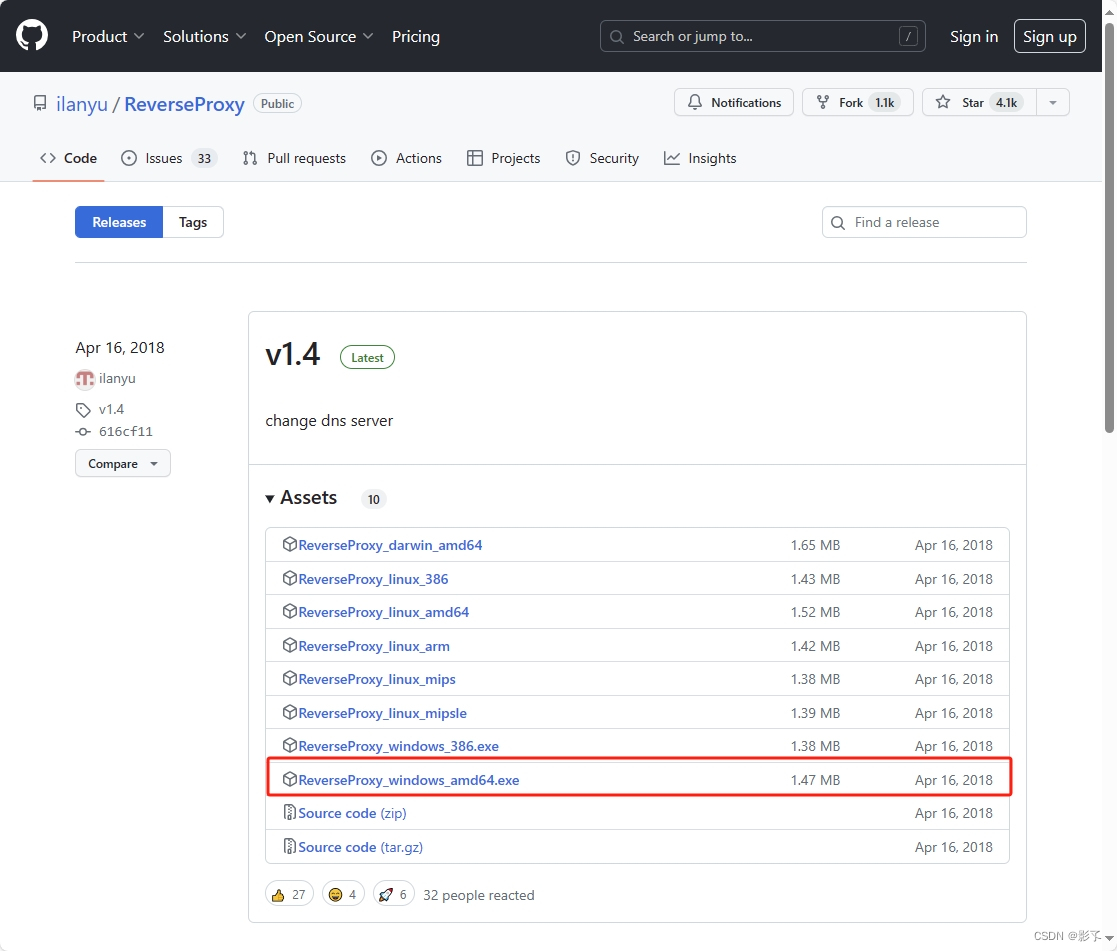Switch to the Pull requests tab
Screen dimensions: 1117x951
(294, 158)
